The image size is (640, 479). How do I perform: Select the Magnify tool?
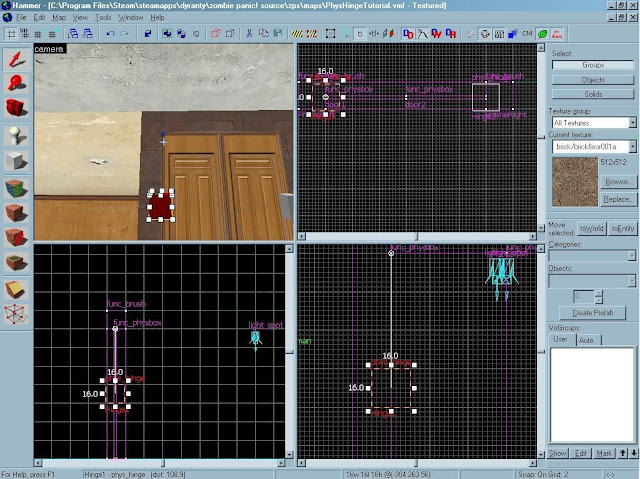16,83
